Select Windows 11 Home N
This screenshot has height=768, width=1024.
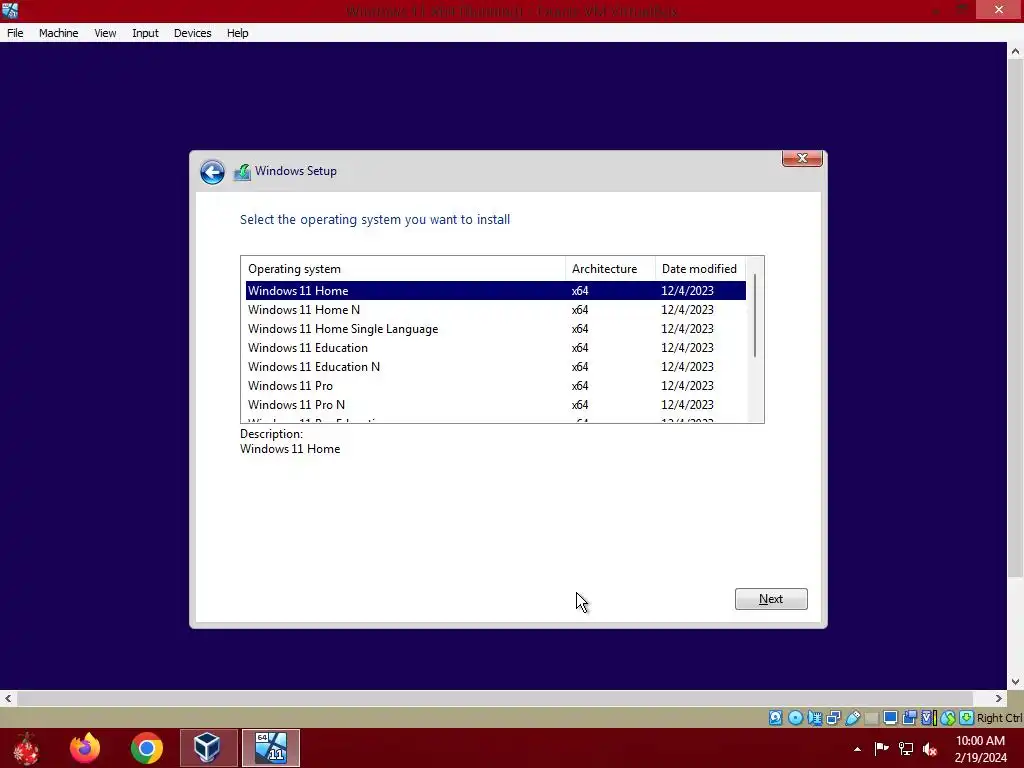[496, 310]
